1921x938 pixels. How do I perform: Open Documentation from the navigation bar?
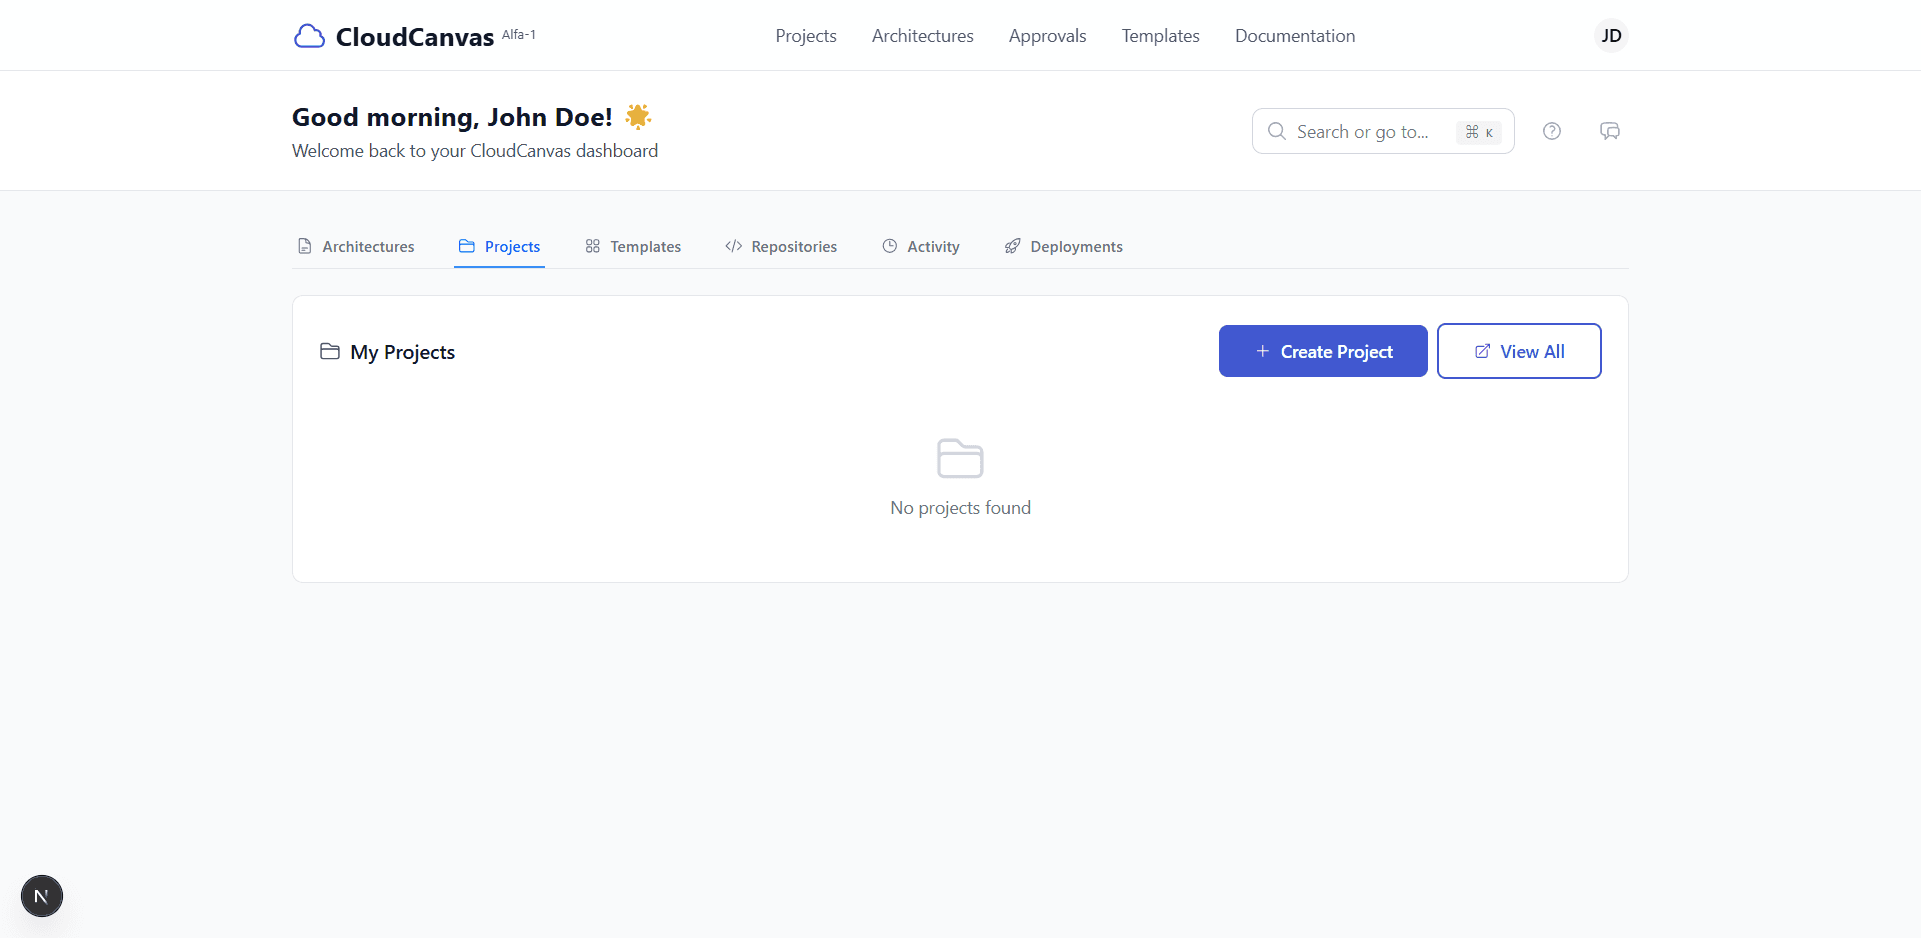1294,35
